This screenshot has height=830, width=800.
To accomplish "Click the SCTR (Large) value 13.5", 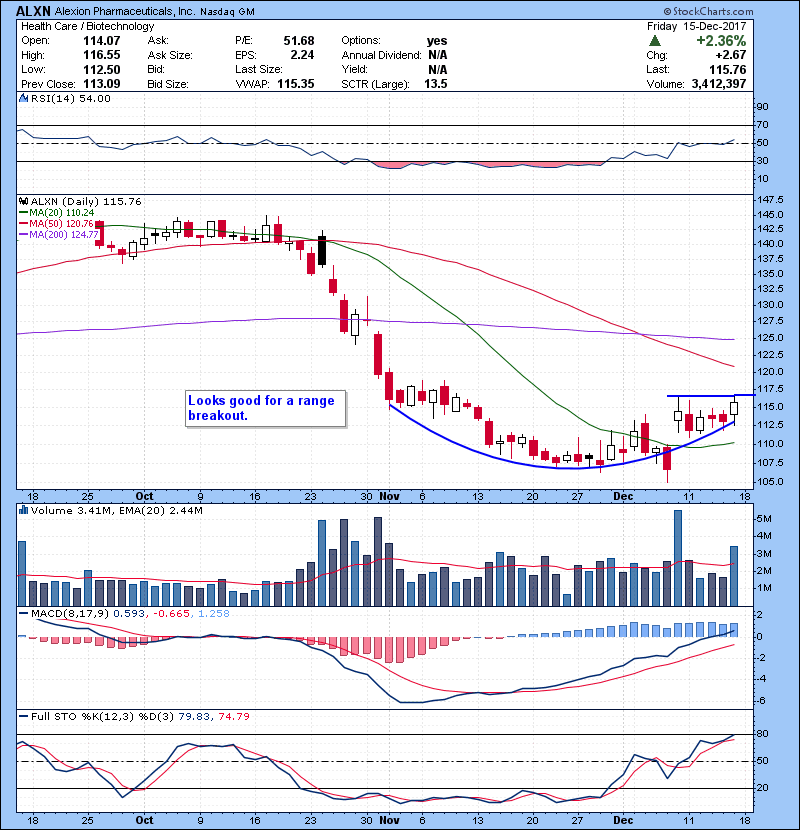I will pyautogui.click(x=436, y=84).
